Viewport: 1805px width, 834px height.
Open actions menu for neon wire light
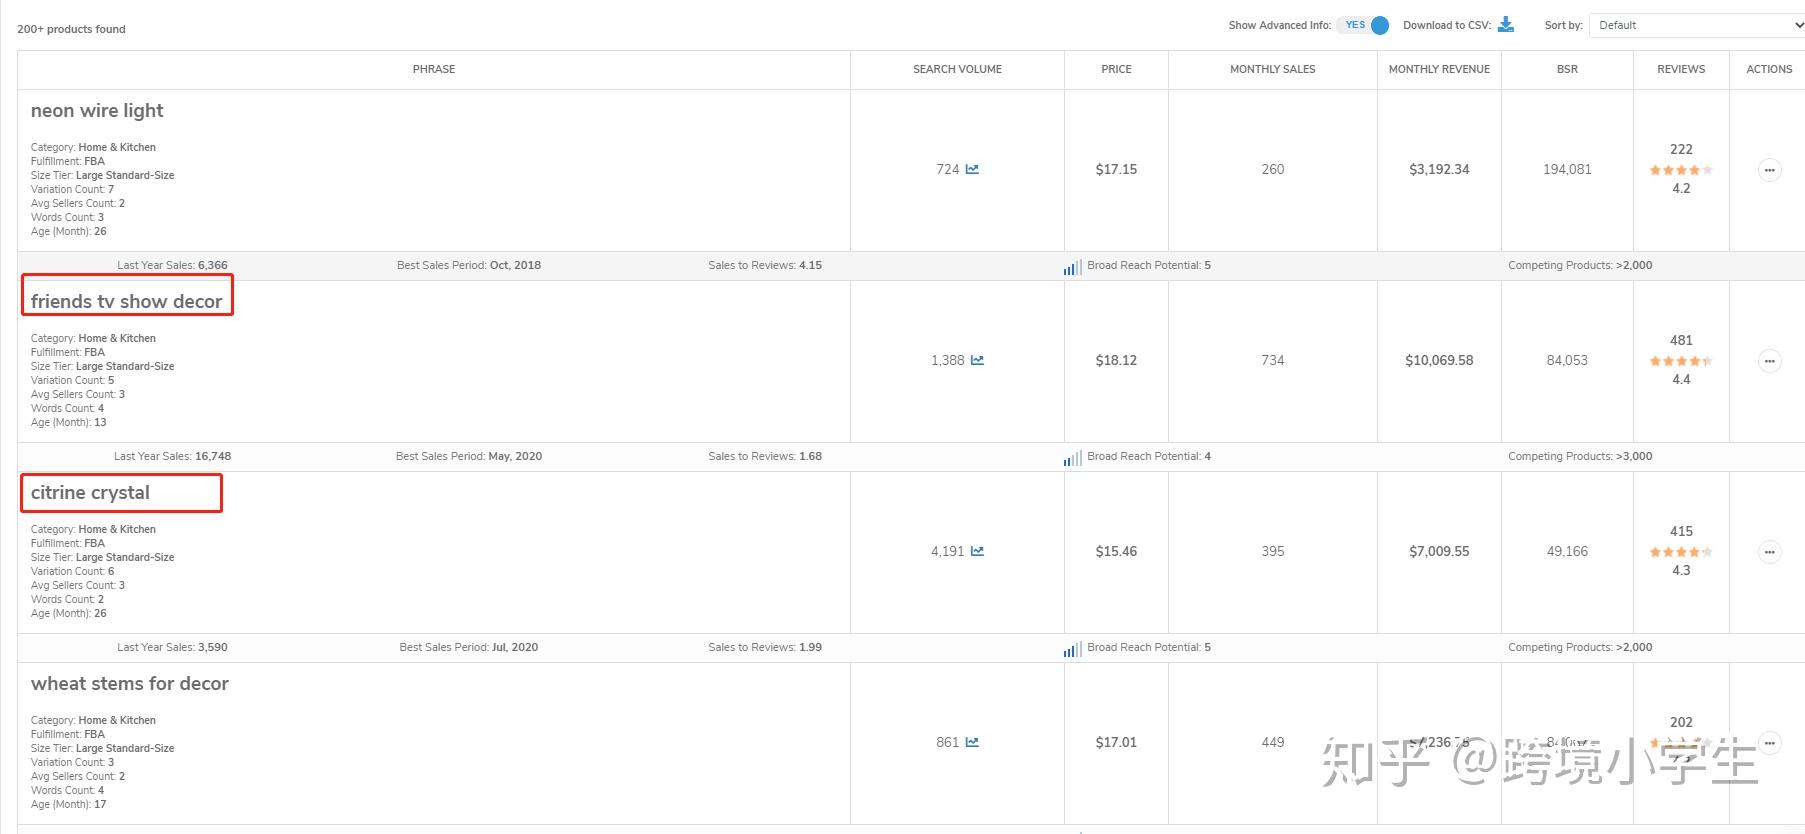point(1769,170)
